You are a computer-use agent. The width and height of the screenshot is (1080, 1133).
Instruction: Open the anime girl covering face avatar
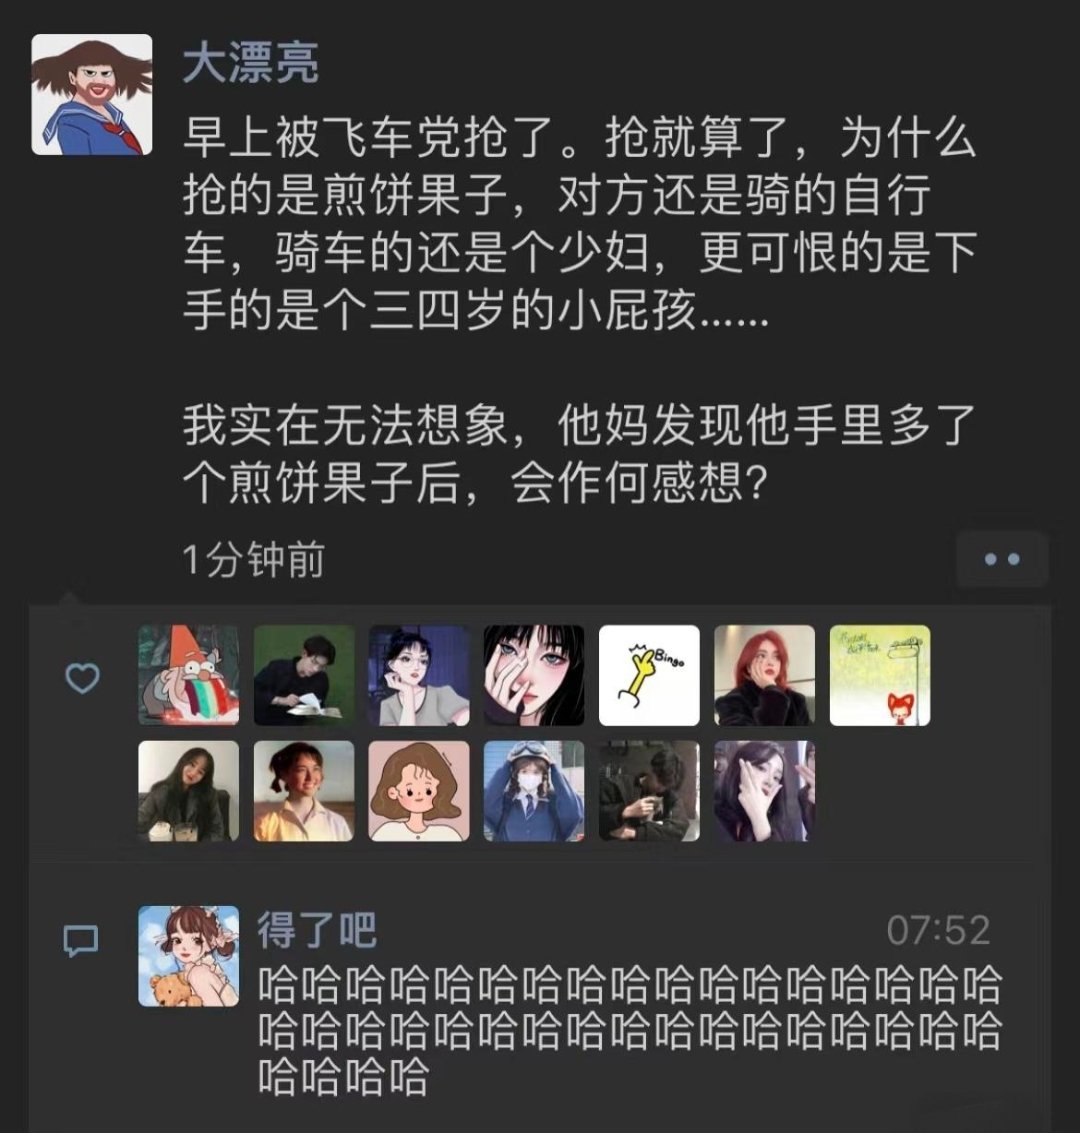[534, 675]
